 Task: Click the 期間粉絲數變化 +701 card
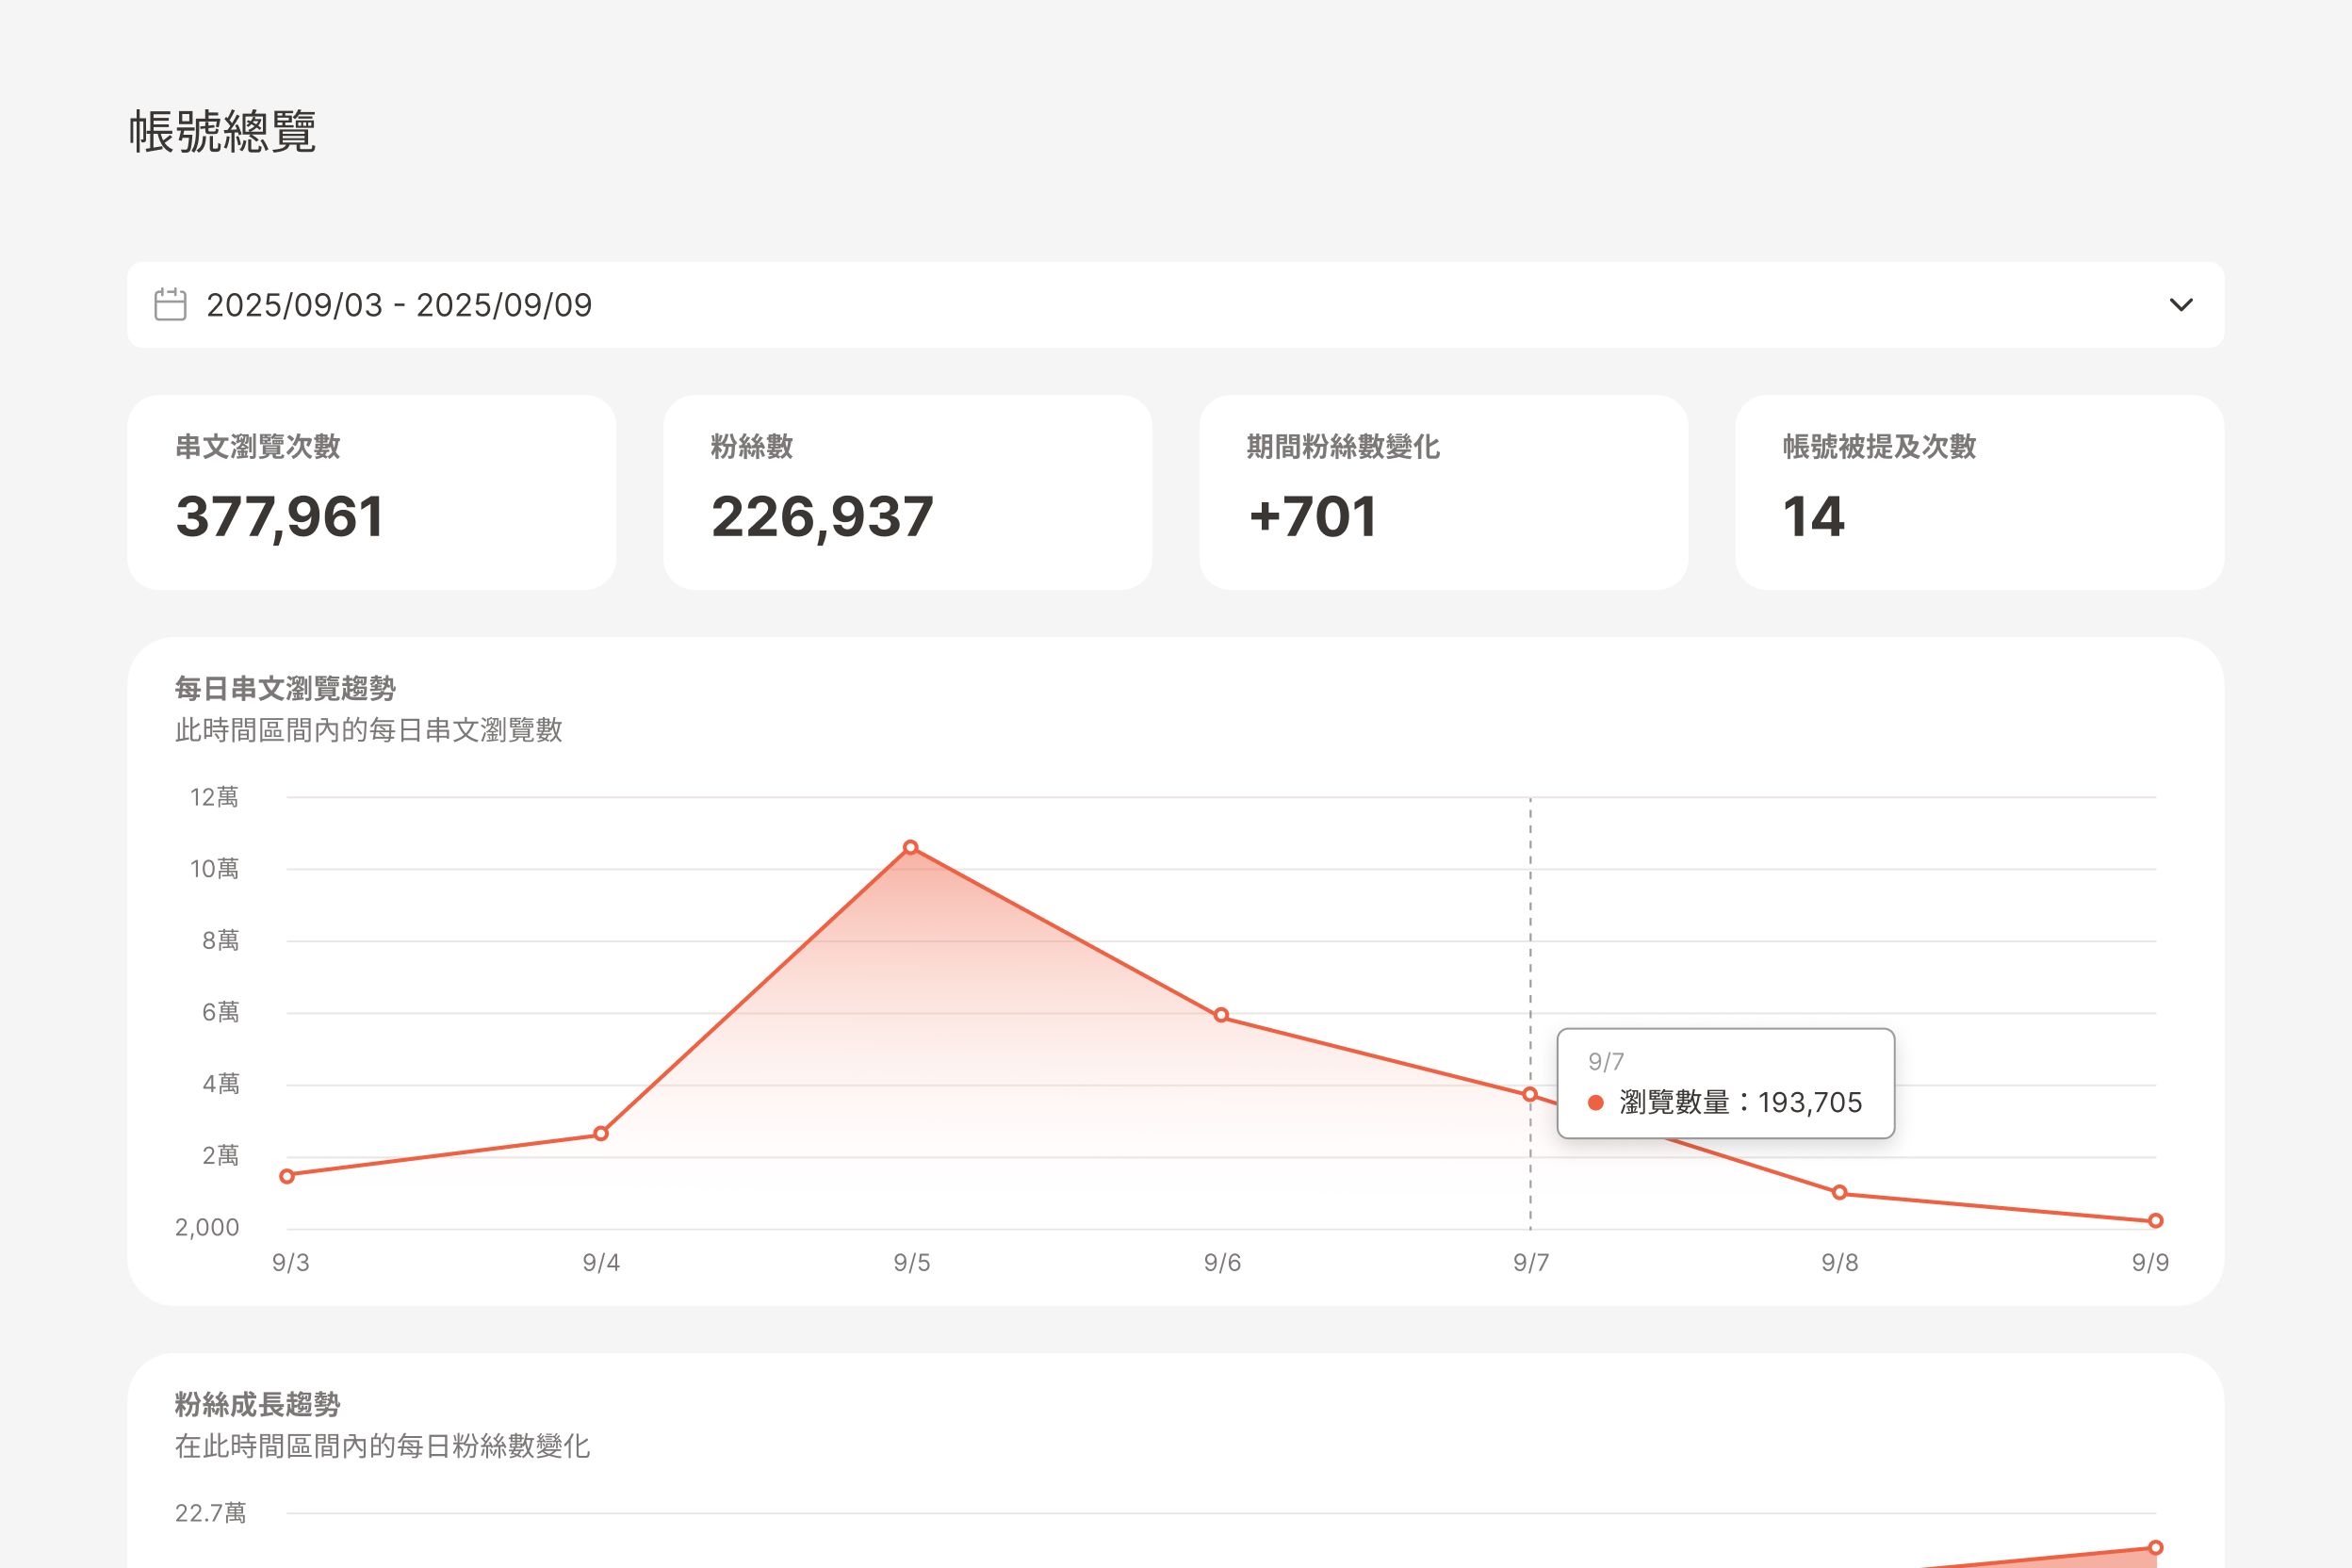pyautogui.click(x=1443, y=492)
